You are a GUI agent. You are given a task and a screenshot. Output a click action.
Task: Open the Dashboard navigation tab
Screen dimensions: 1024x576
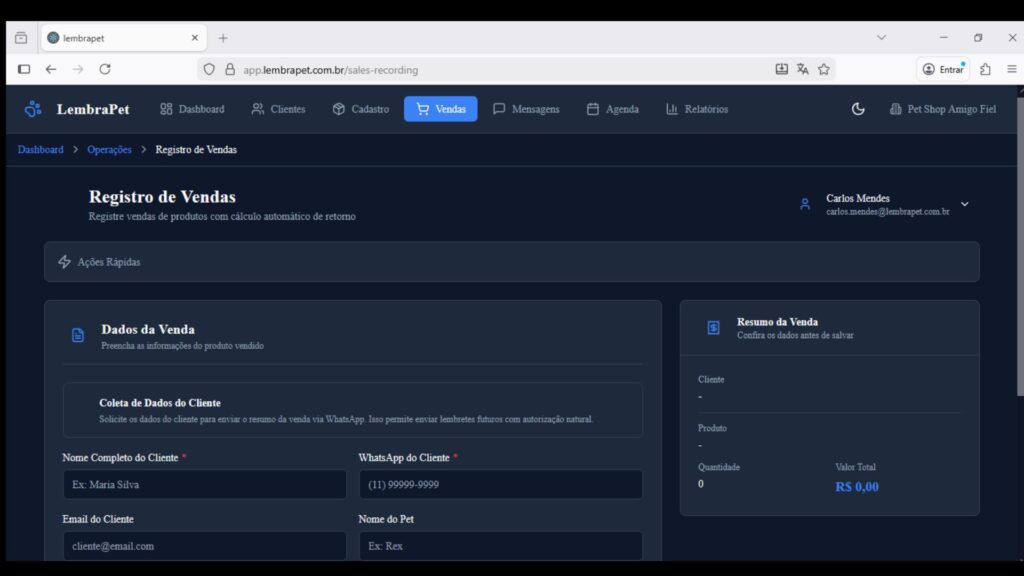click(x=192, y=109)
